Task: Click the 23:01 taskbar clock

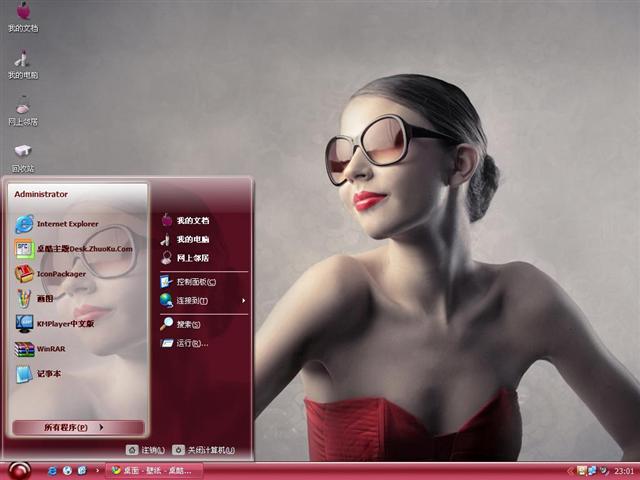Action: [x=624, y=471]
